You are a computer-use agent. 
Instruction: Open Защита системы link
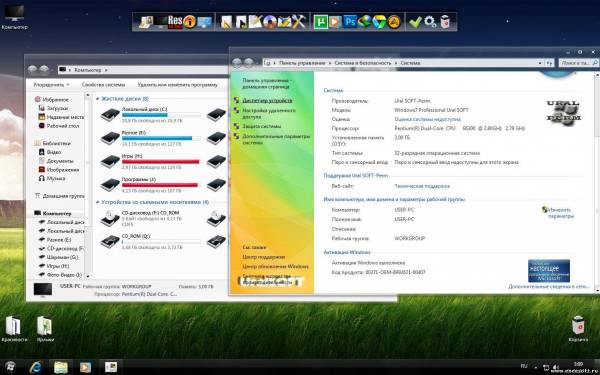tap(262, 126)
